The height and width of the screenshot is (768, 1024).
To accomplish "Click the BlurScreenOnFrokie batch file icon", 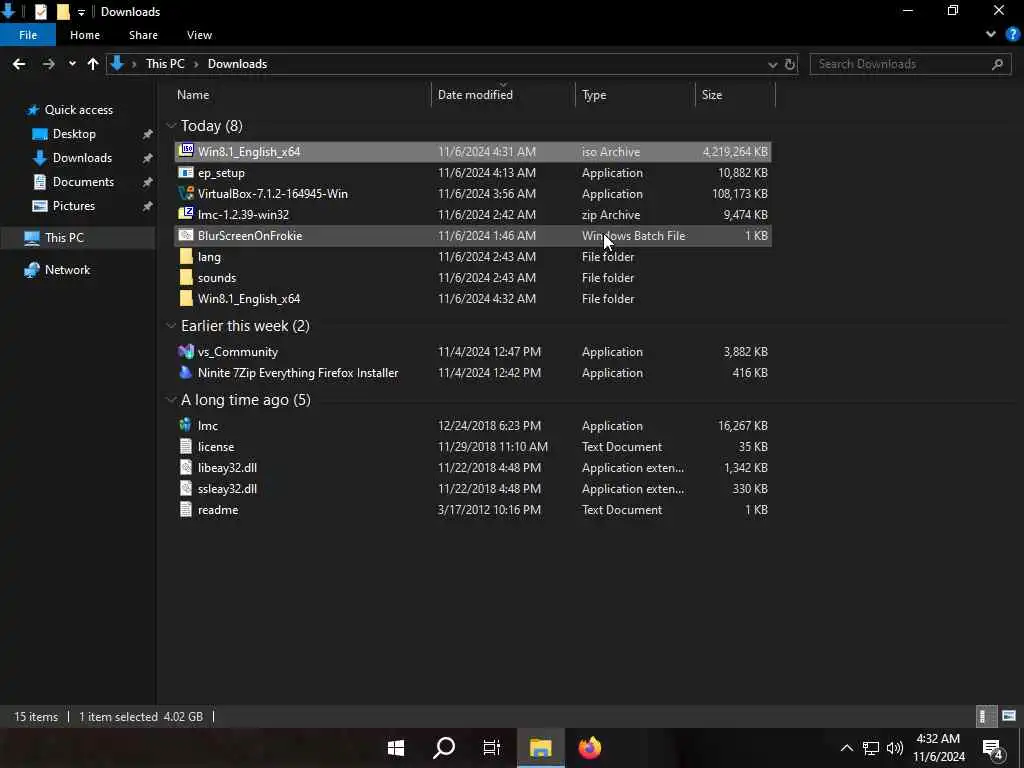I will point(186,235).
